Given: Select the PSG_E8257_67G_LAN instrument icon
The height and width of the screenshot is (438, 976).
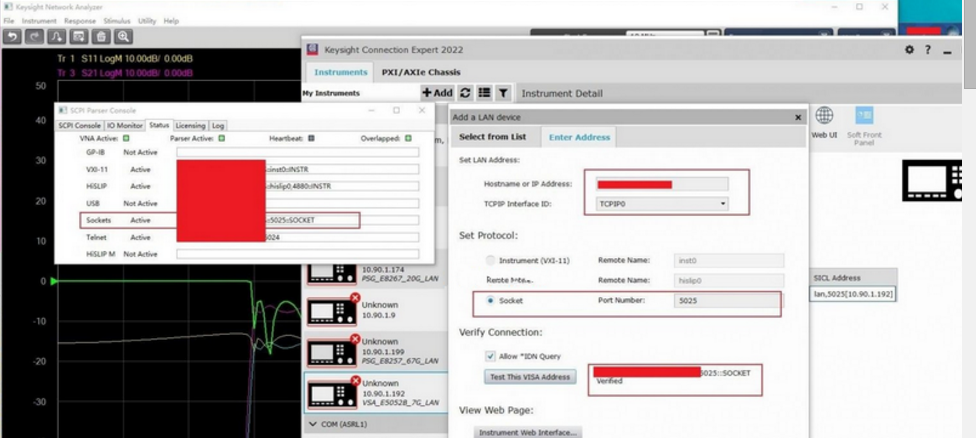Looking at the screenshot, I should click(x=332, y=352).
